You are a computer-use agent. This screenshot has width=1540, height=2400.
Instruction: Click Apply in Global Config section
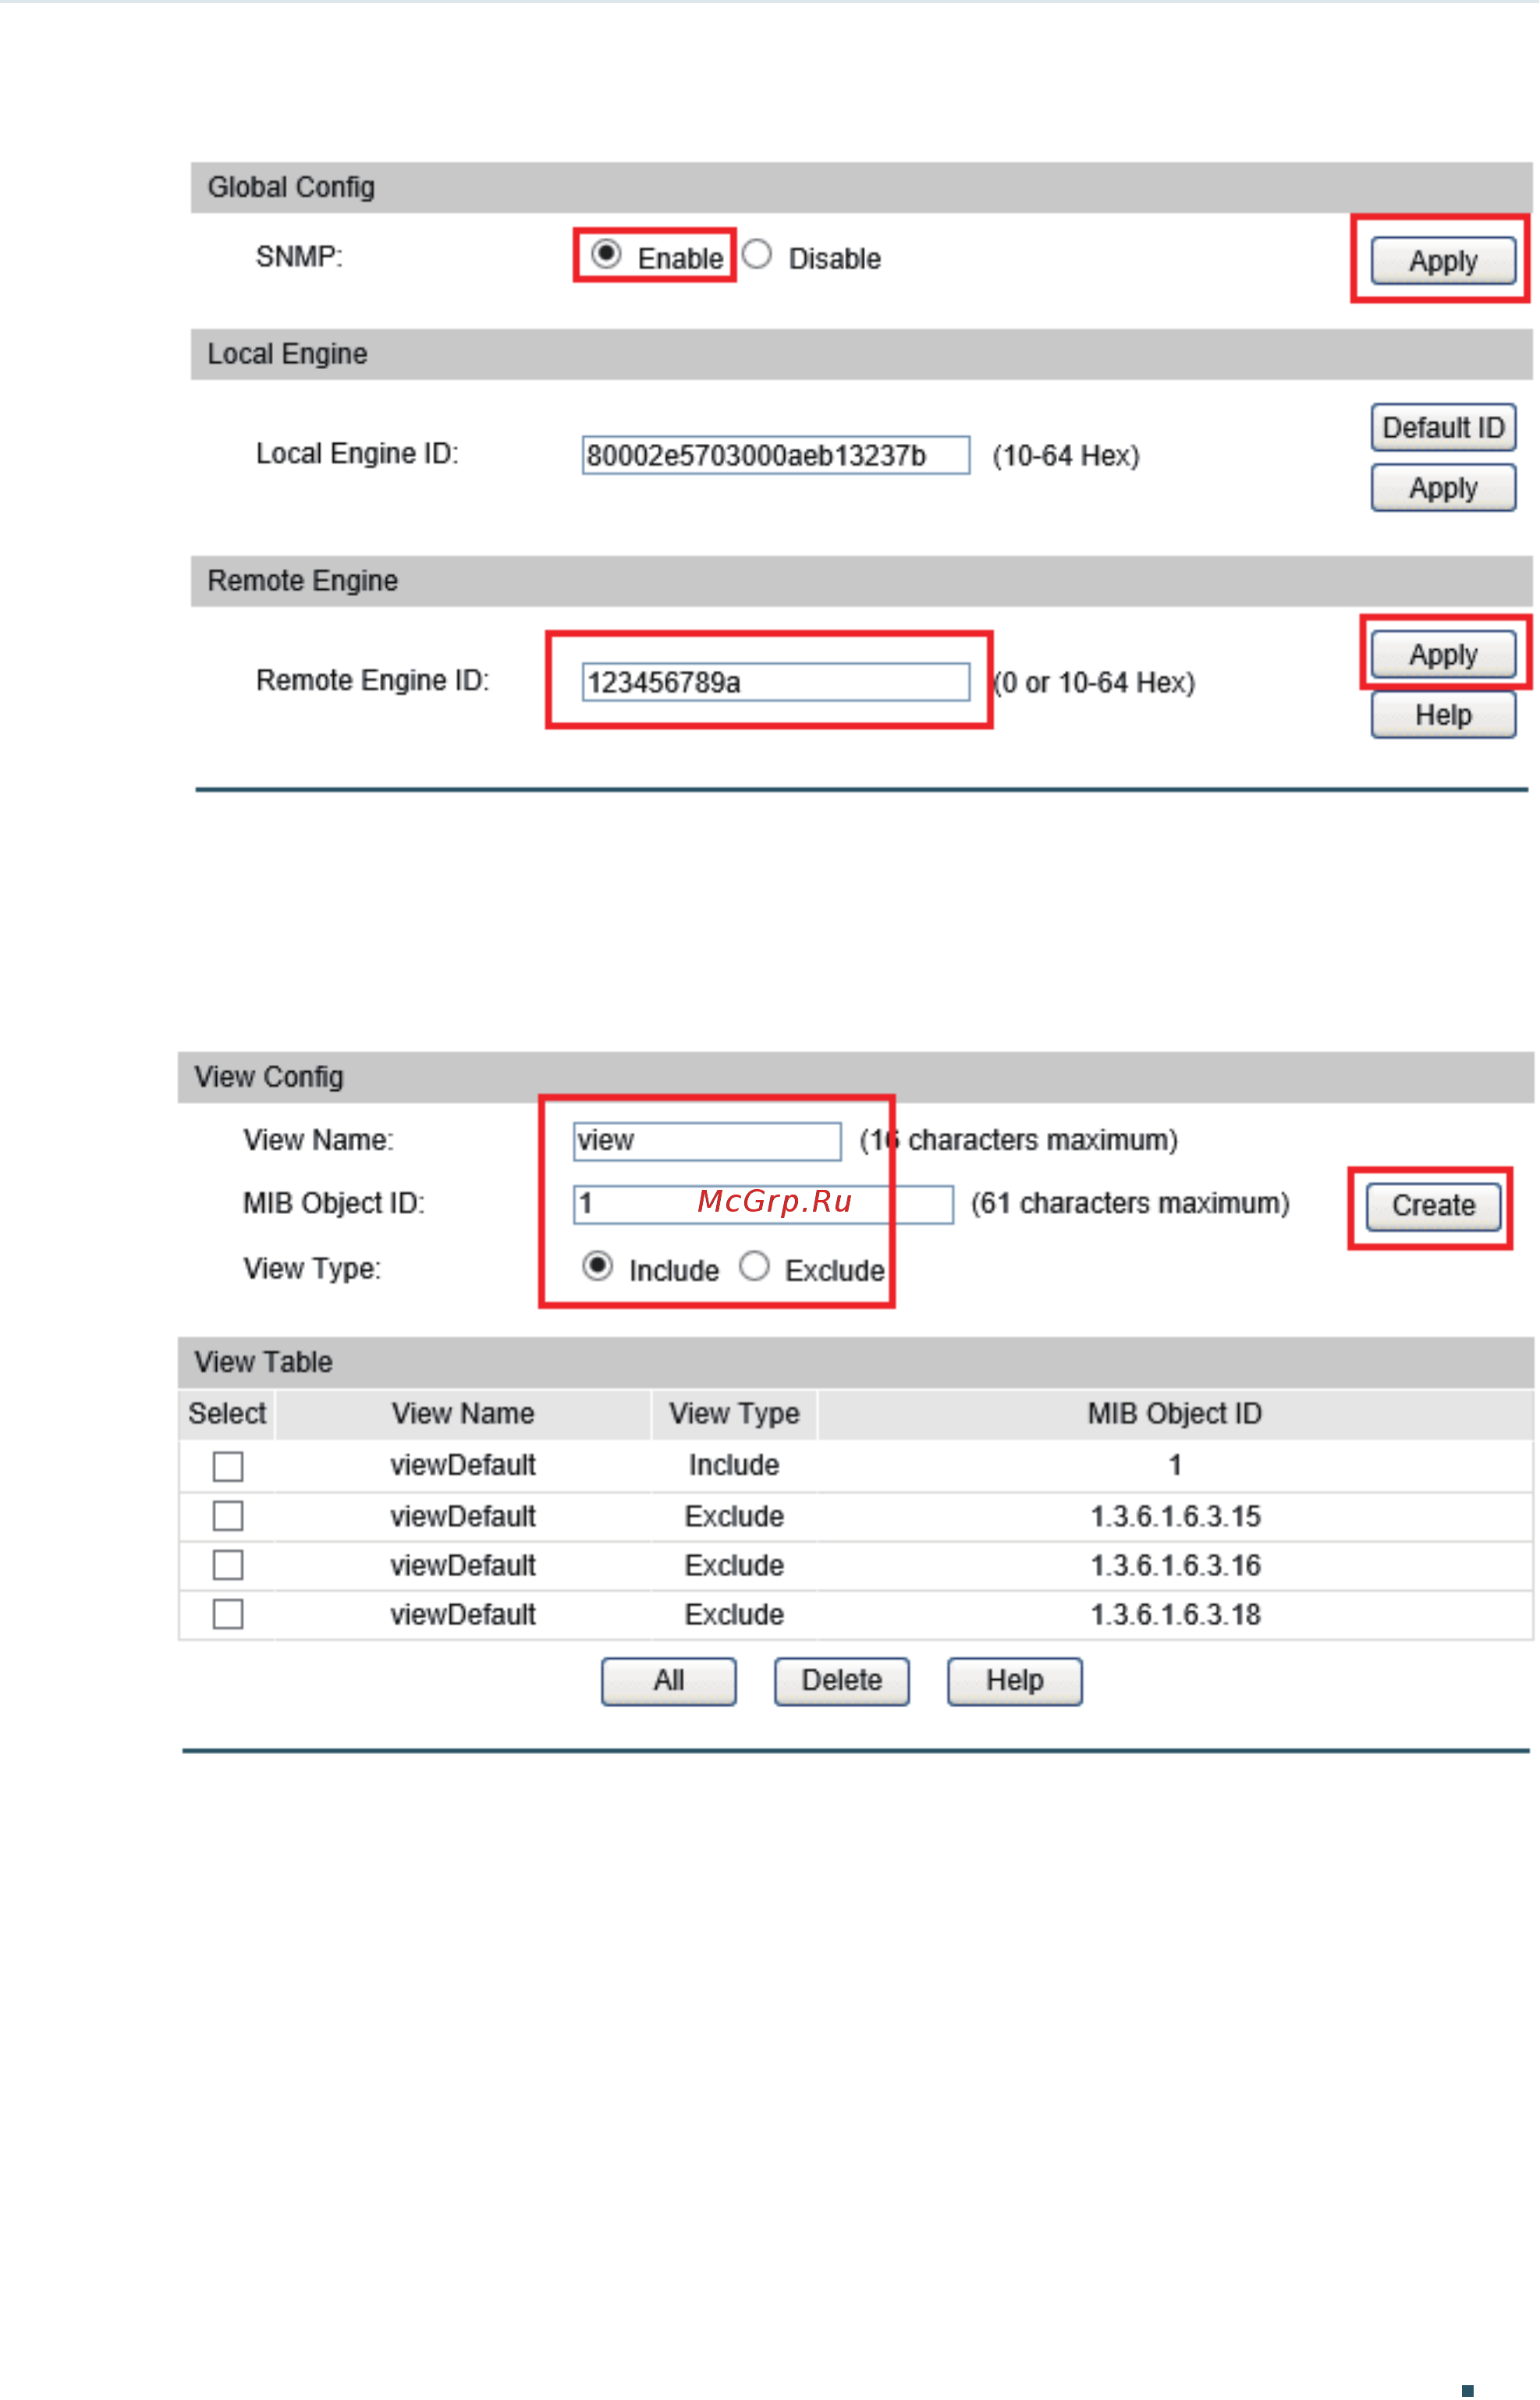[1443, 260]
